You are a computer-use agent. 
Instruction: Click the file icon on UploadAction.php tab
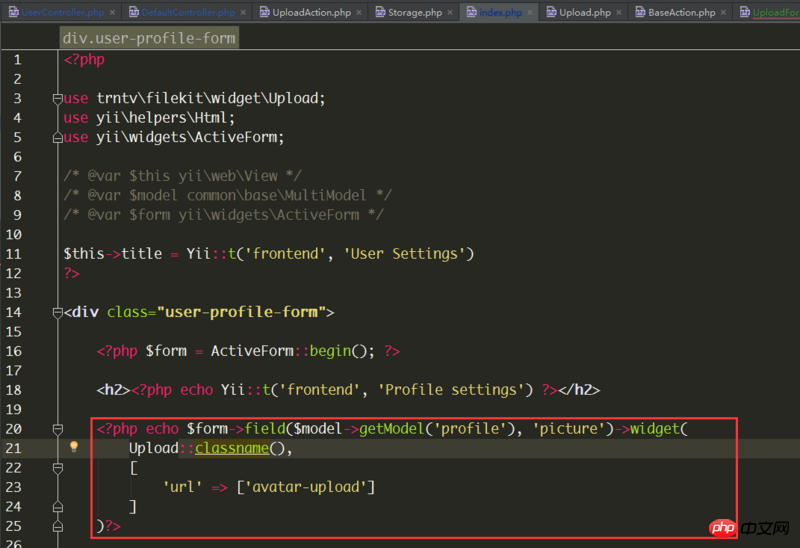264,12
